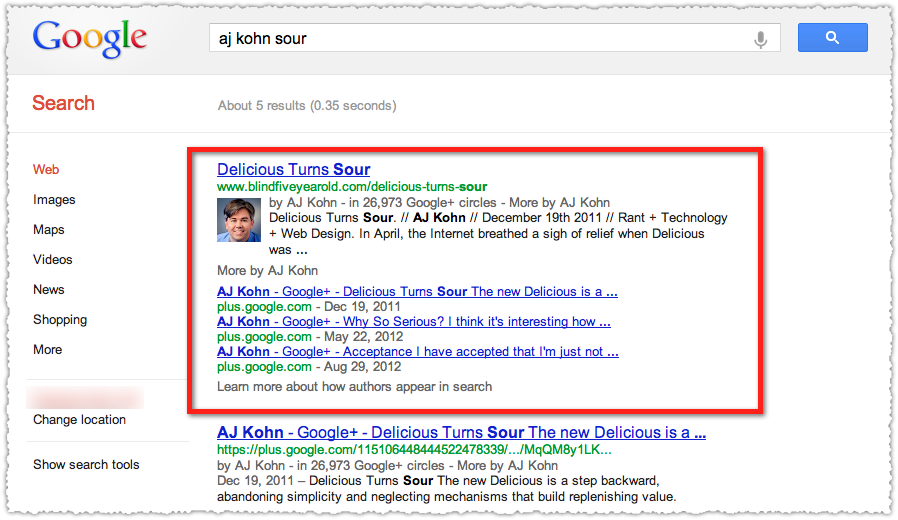Click 'by AJ Kohn' in first result
The width and height of the screenshot is (898, 520).
[x=303, y=203]
